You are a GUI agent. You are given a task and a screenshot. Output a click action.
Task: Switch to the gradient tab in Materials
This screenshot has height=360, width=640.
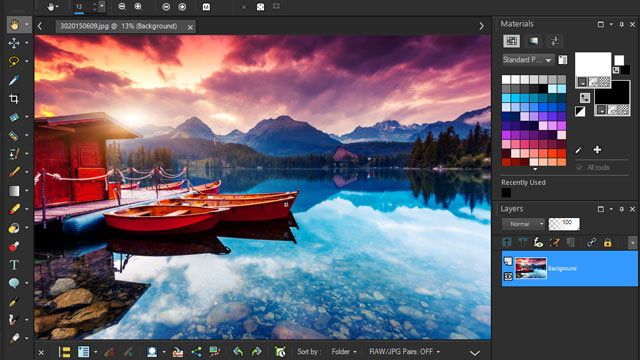point(533,41)
